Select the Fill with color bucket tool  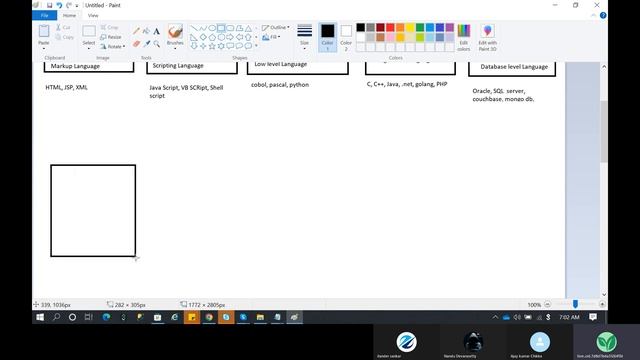tap(146, 31)
